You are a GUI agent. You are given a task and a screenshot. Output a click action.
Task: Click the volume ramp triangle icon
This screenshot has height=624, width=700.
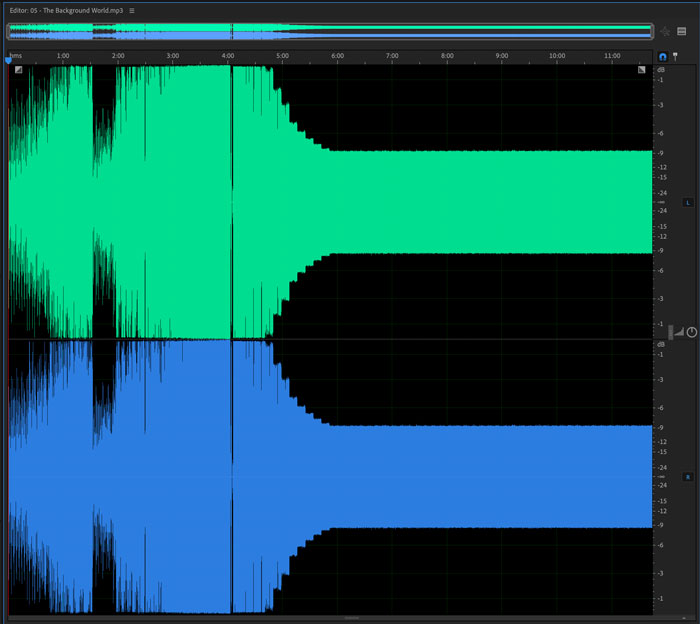pos(679,332)
